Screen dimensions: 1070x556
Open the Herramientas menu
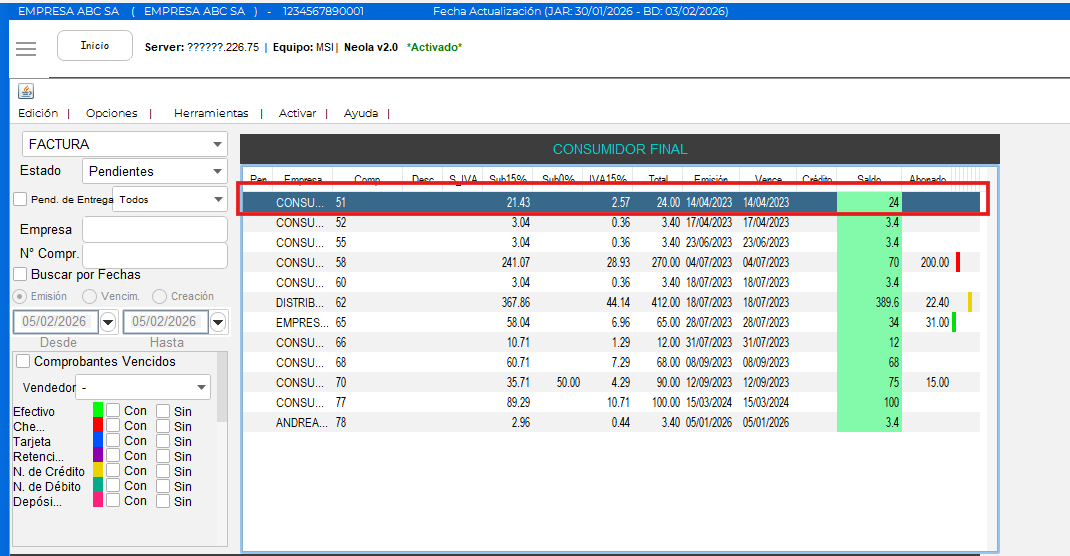(x=210, y=114)
